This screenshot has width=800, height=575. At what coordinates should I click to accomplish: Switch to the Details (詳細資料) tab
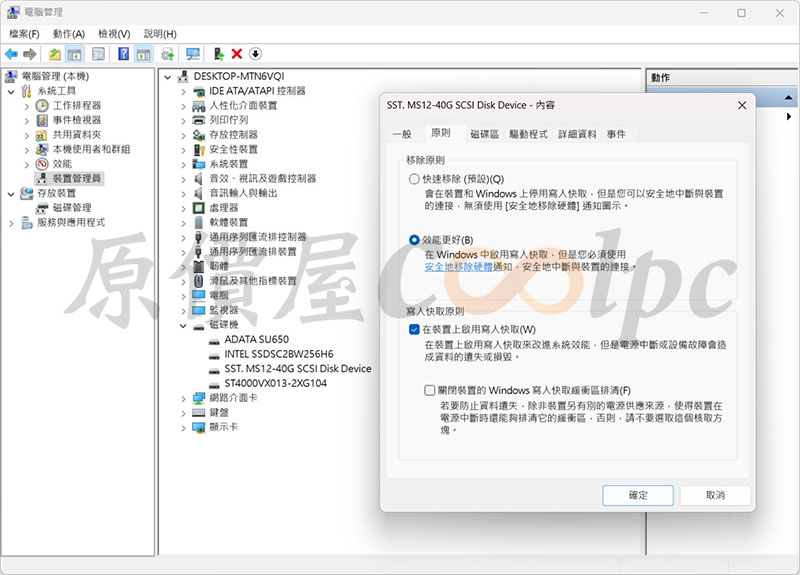(577, 134)
